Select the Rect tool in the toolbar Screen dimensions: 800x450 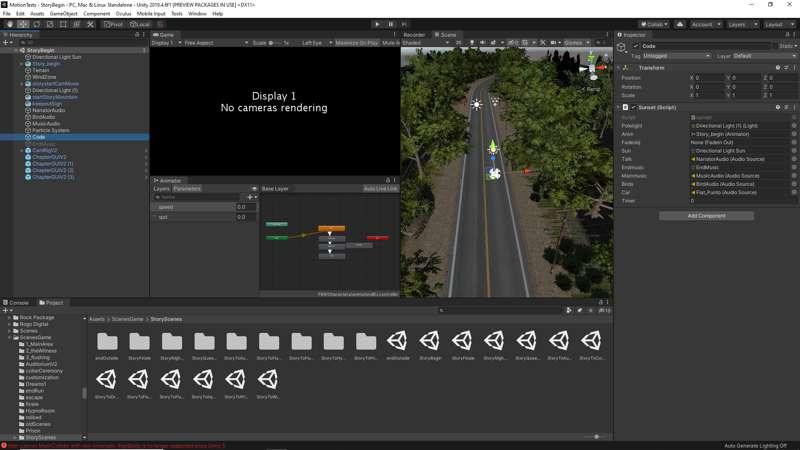tap(63, 24)
